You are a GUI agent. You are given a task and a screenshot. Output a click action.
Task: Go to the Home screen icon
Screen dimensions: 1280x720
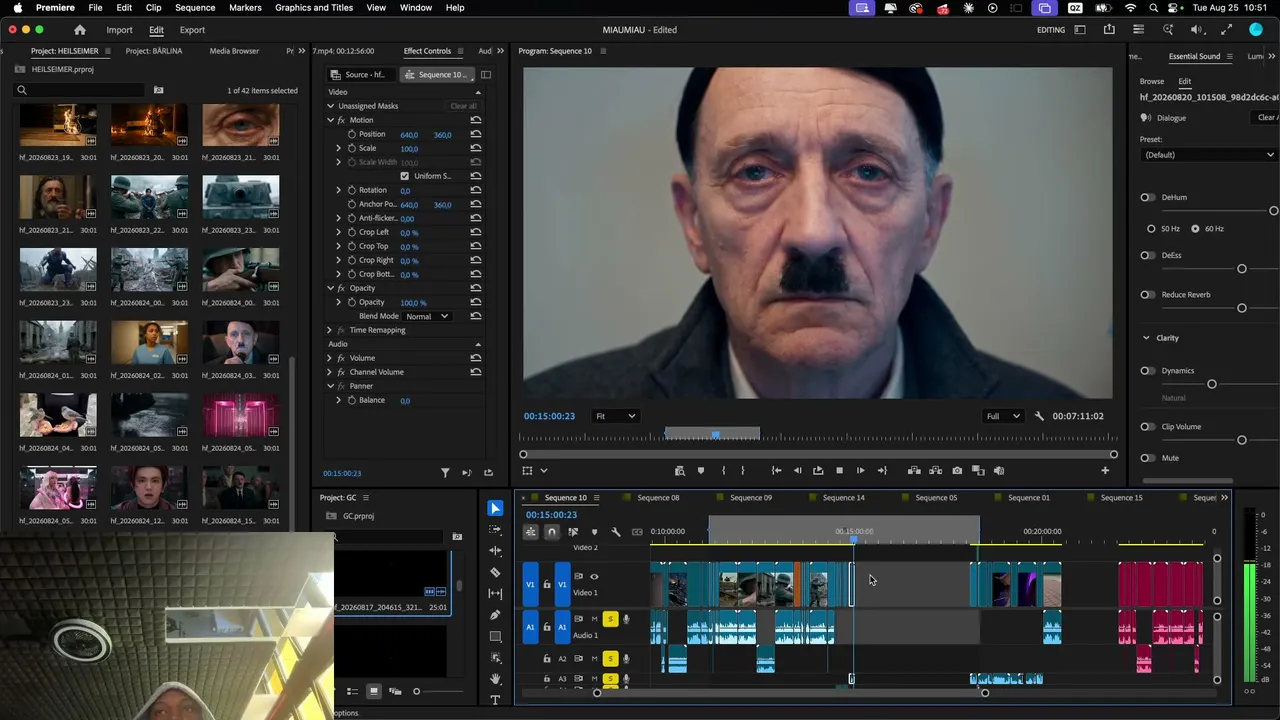click(80, 30)
